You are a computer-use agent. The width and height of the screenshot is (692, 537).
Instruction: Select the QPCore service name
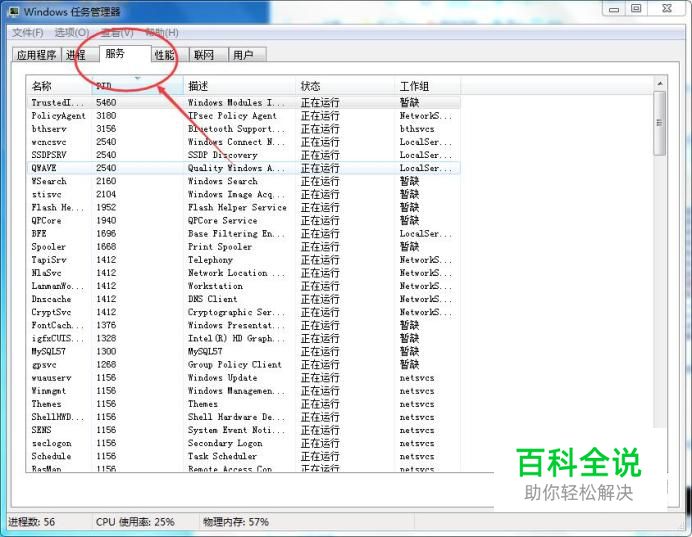pyautogui.click(x=46, y=221)
